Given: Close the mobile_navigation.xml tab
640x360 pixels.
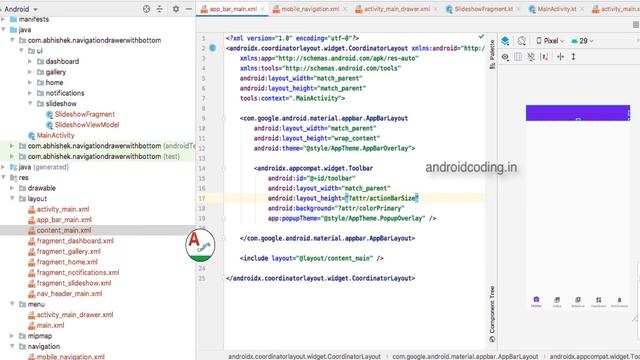Looking at the screenshot, I should pyautogui.click(x=345, y=9).
